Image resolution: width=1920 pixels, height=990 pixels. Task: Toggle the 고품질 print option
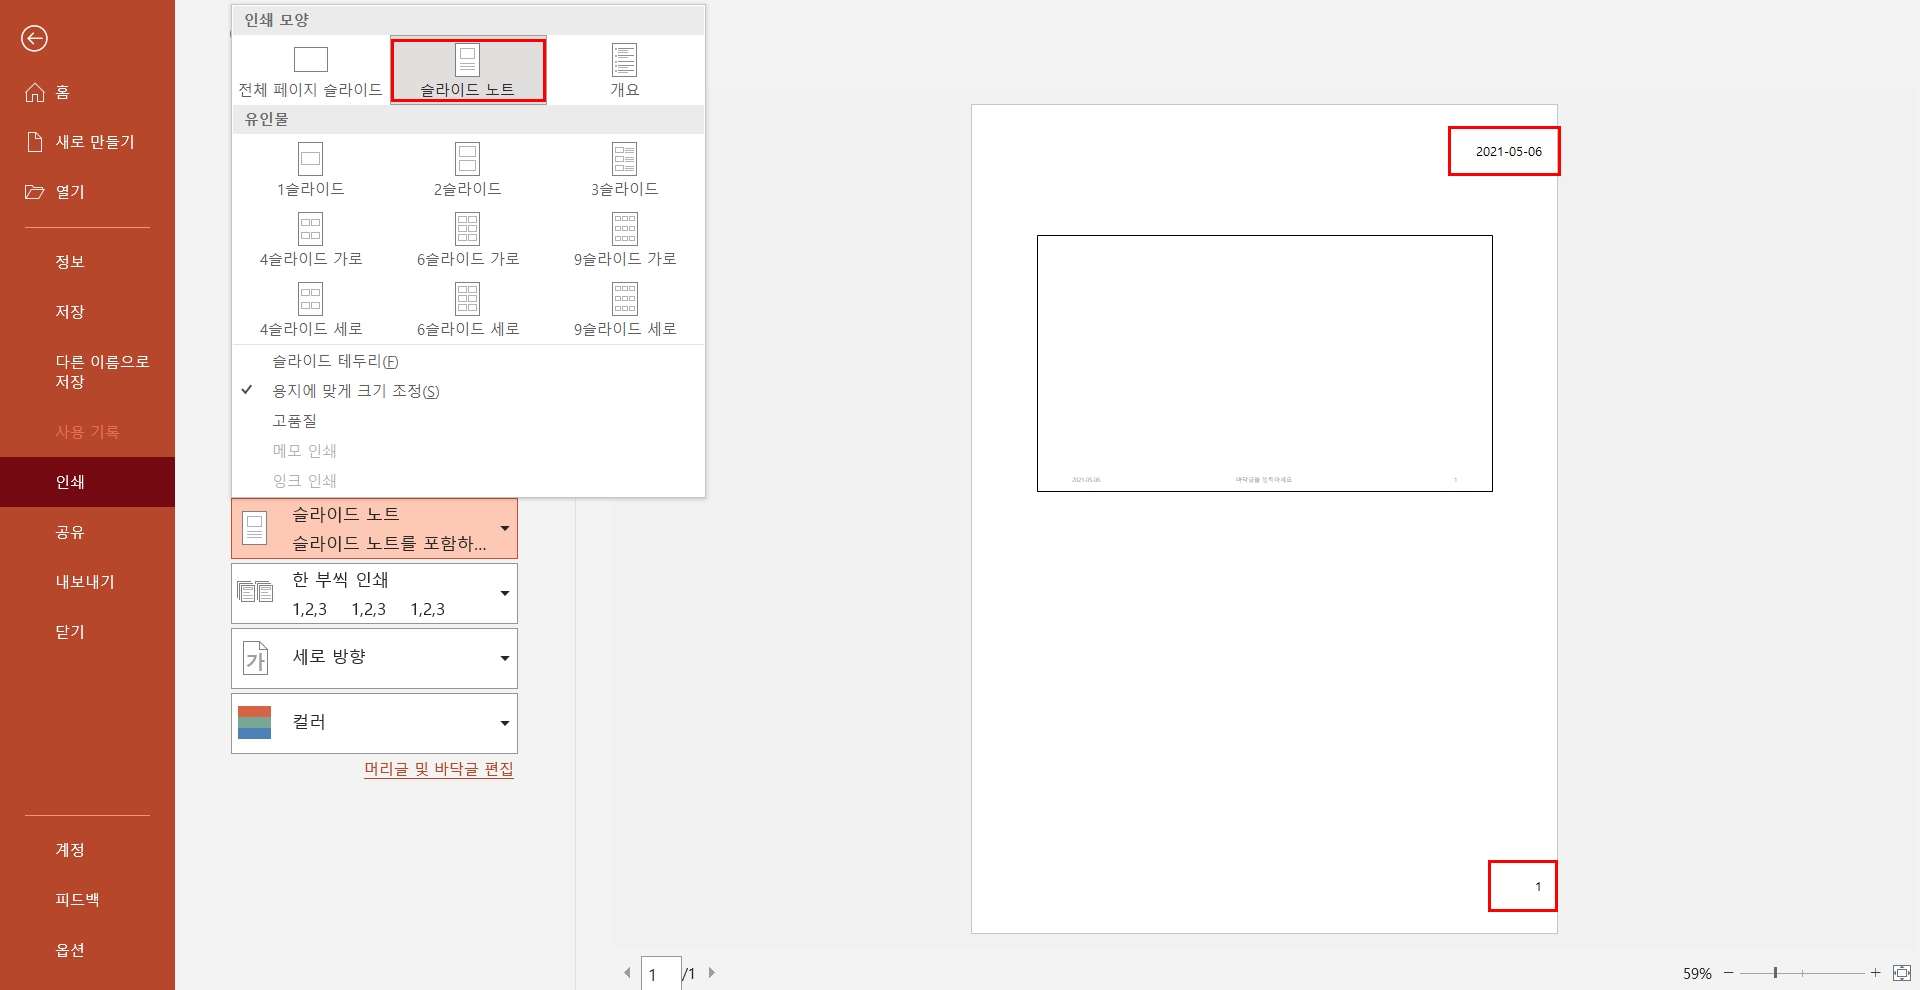click(x=468, y=421)
